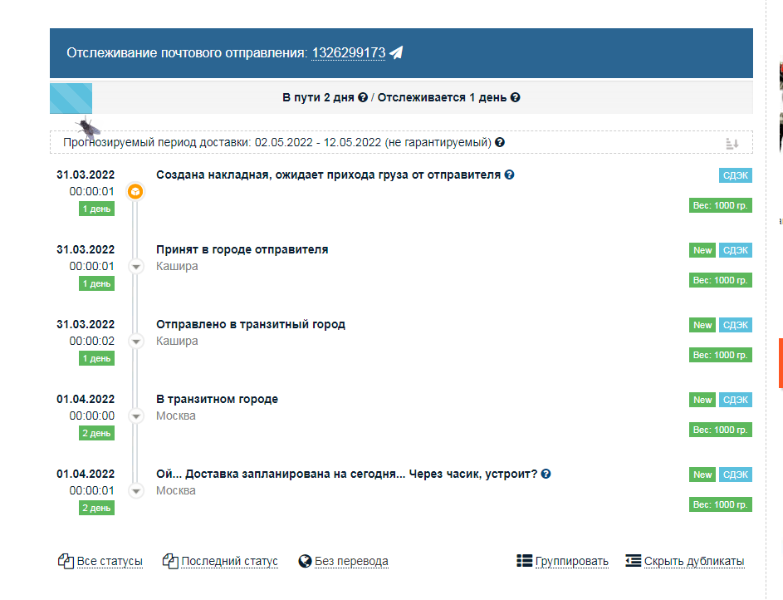The image size is (783, 600).
Task: Show all statuses via 'Все статусы'
Action: click(x=109, y=561)
